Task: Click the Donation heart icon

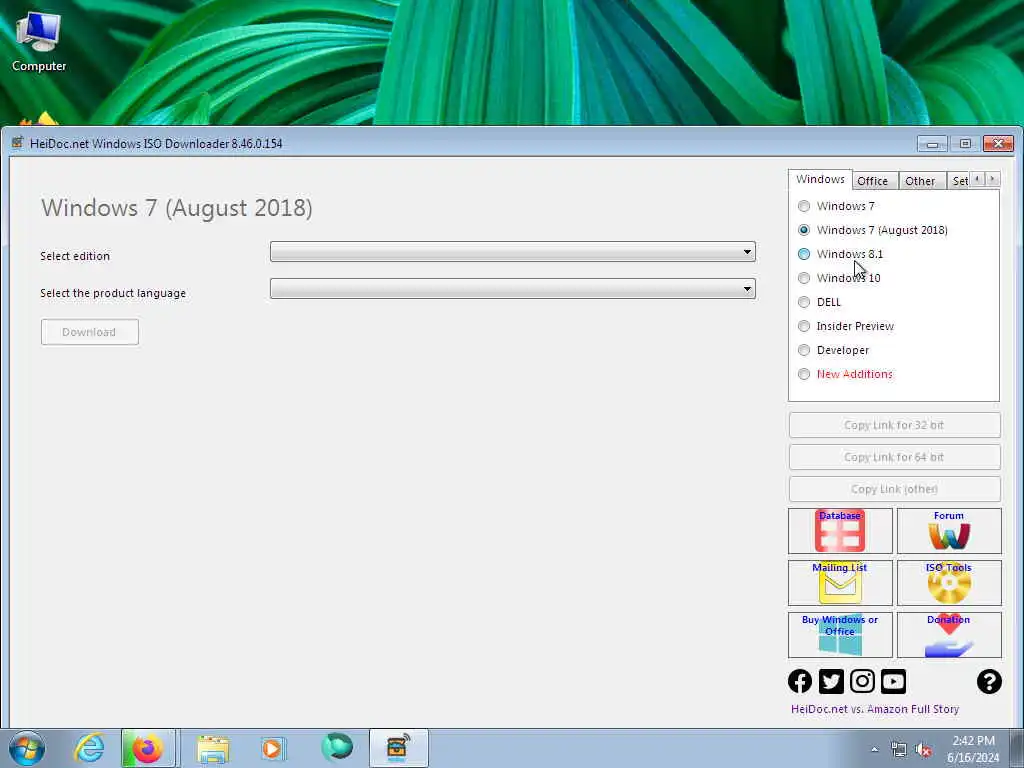Action: [x=949, y=635]
